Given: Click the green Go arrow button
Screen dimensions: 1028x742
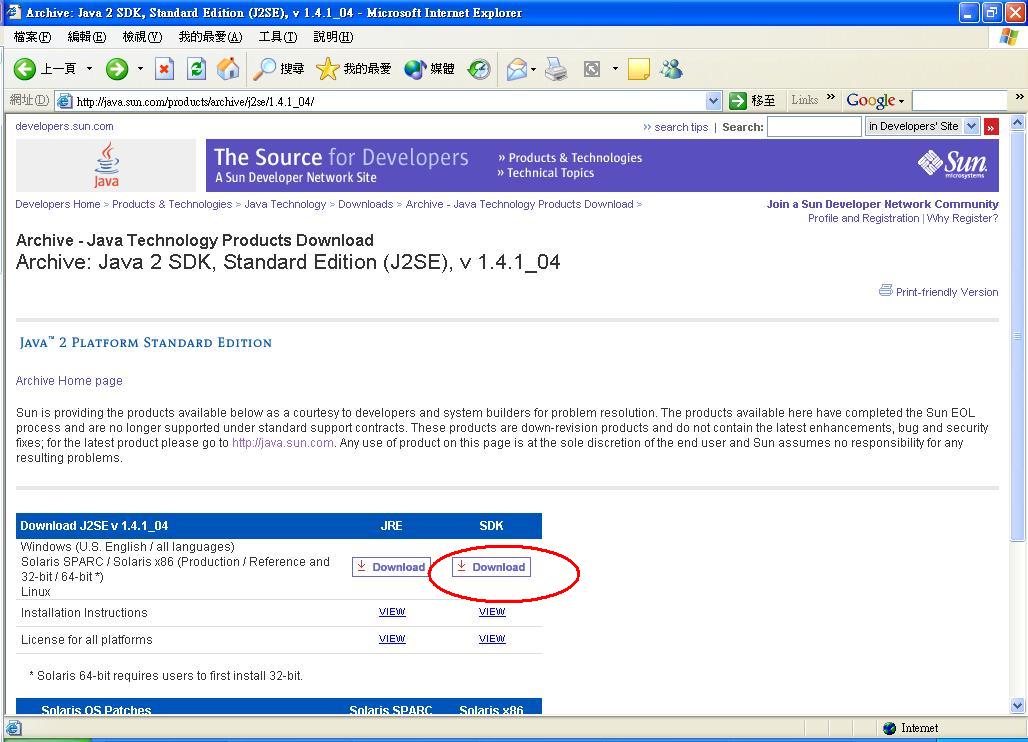Looking at the screenshot, I should (x=738, y=101).
